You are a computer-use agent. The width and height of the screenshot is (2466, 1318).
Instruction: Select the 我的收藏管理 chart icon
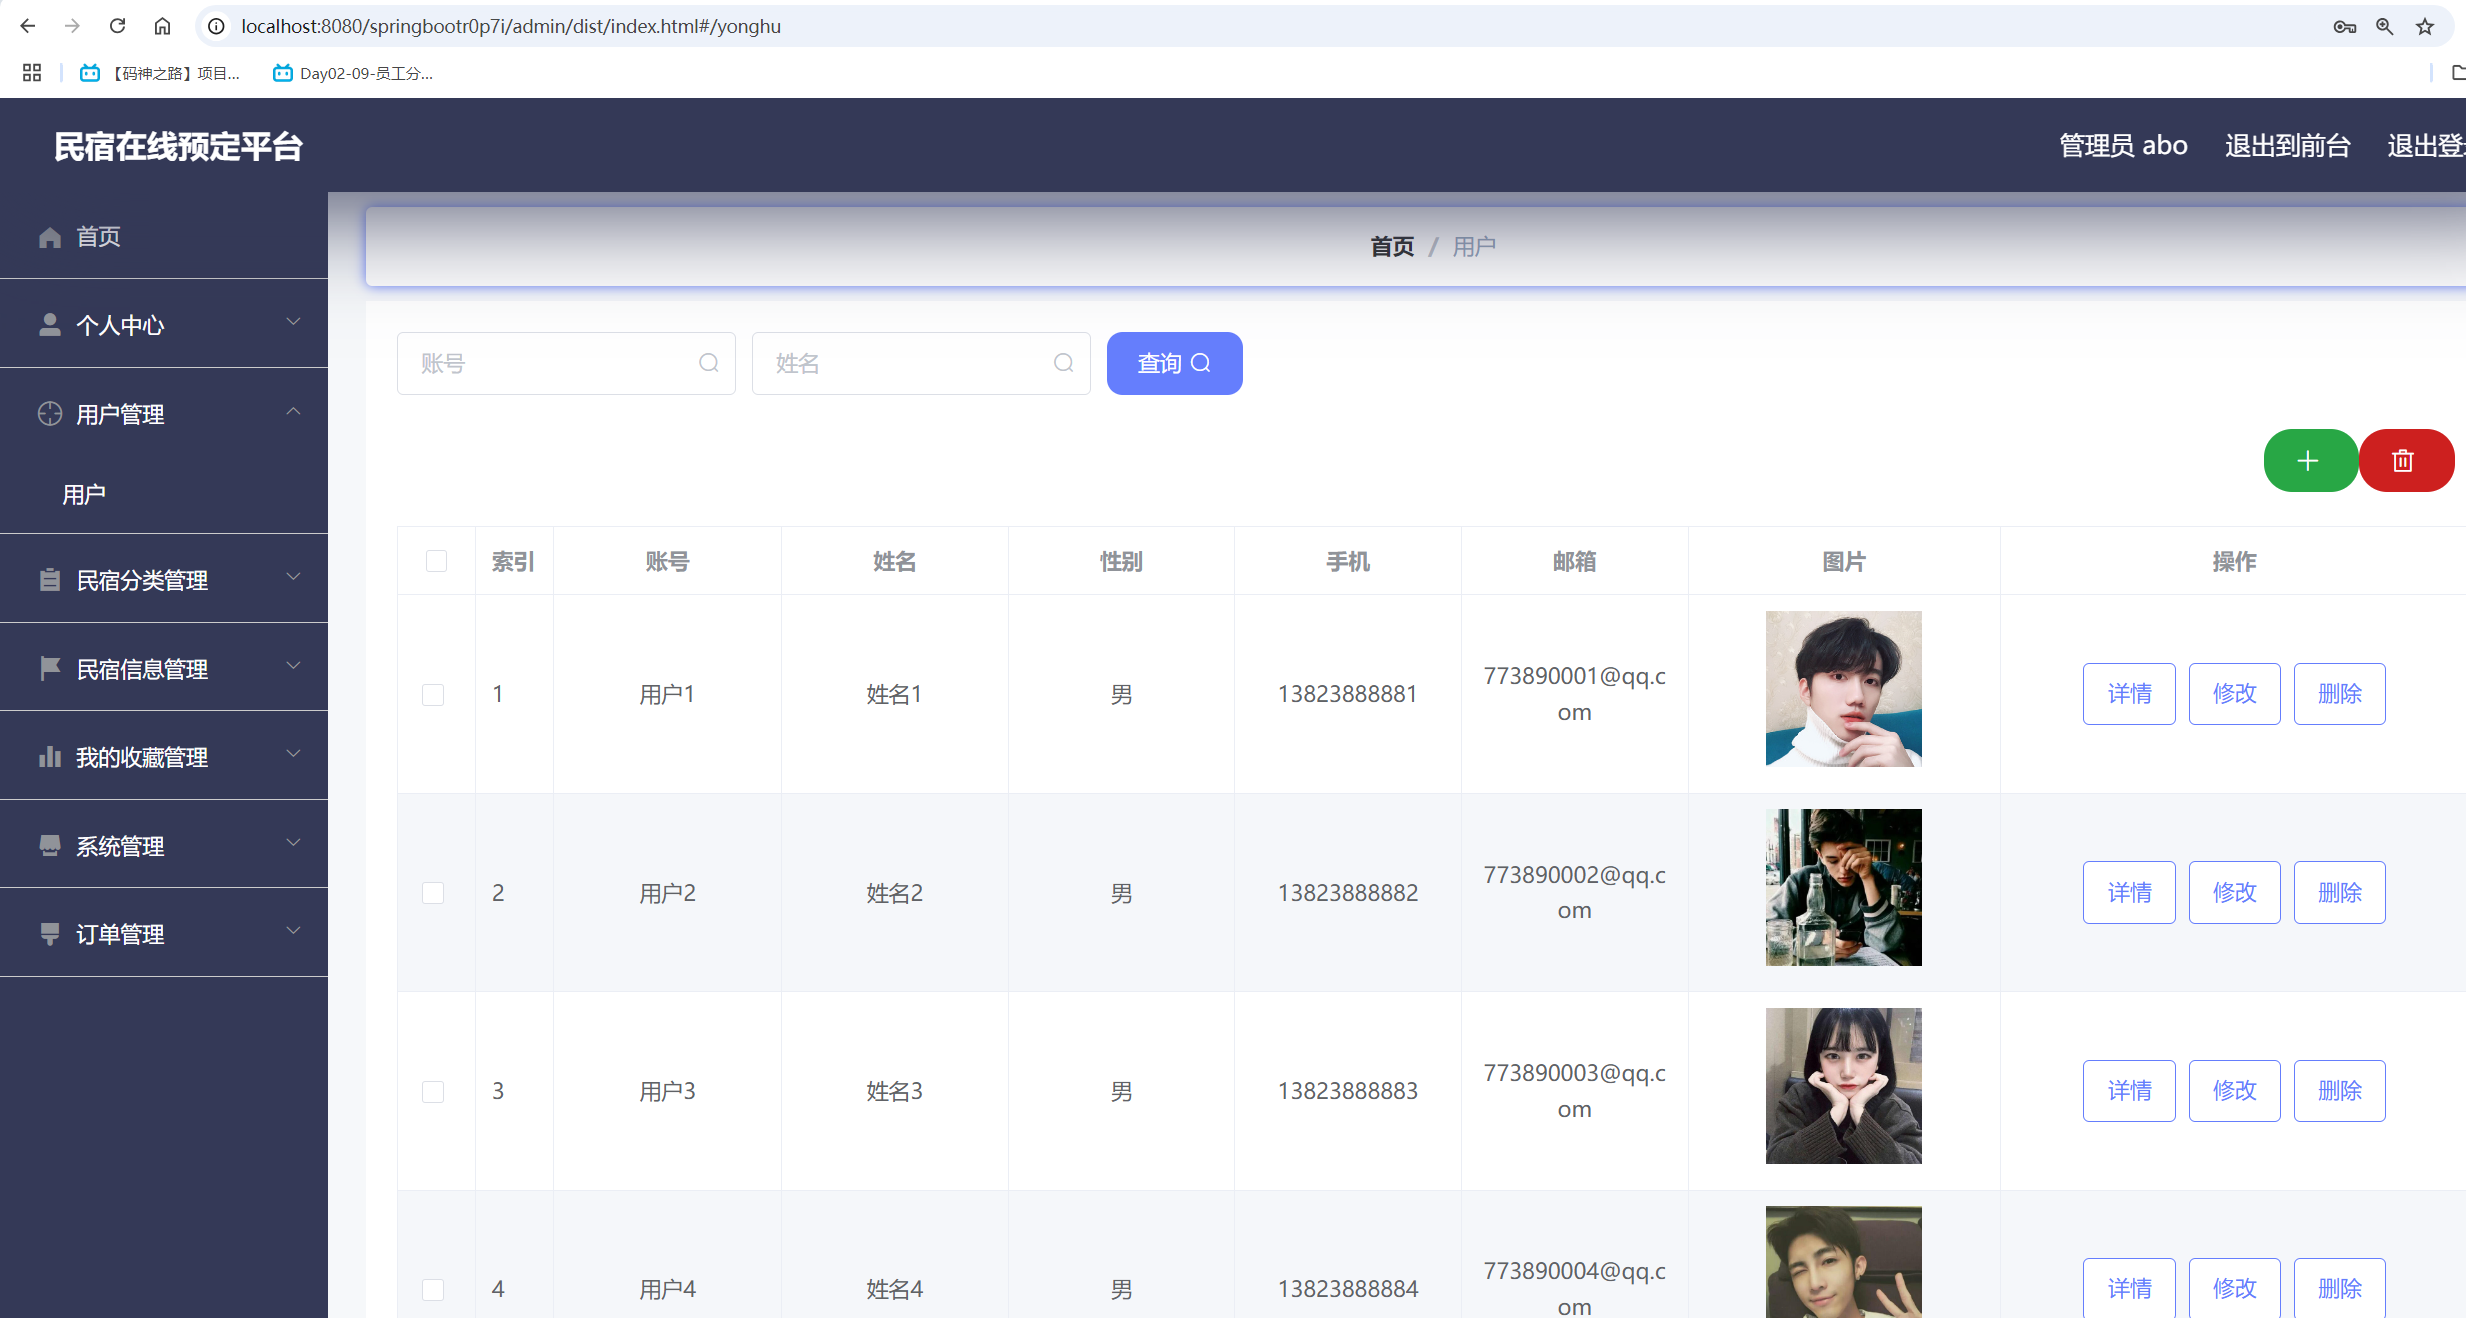pos(50,757)
